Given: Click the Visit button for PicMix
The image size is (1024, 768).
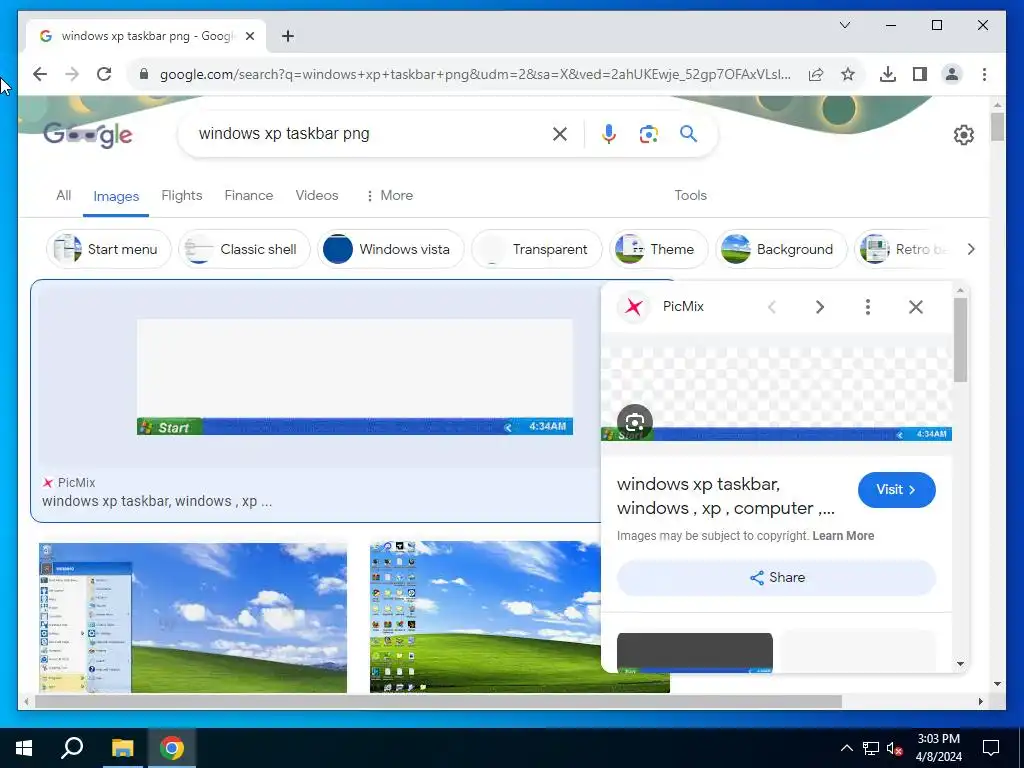Looking at the screenshot, I should [896, 490].
